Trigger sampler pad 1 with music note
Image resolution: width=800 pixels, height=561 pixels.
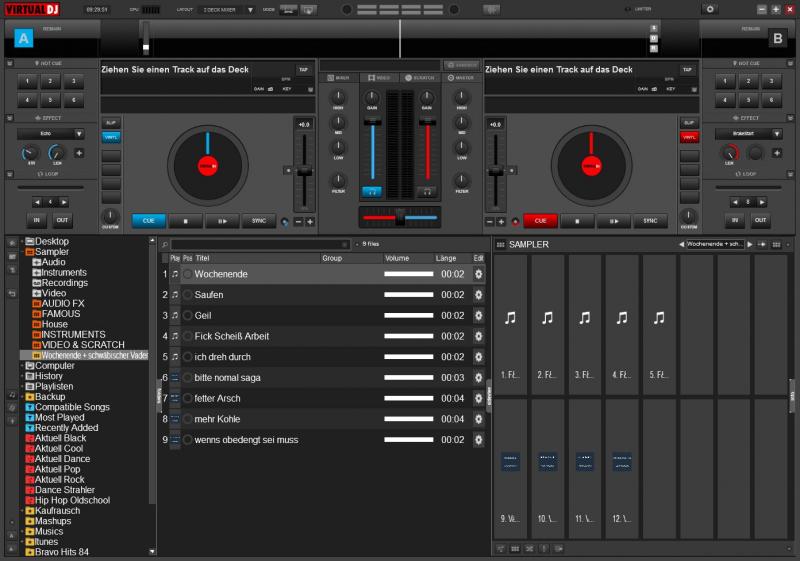click(x=511, y=318)
